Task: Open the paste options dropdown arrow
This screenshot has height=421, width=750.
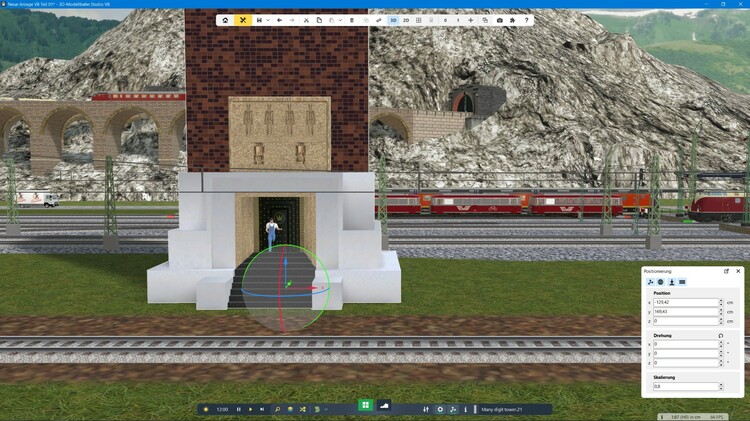Action: [x=340, y=20]
